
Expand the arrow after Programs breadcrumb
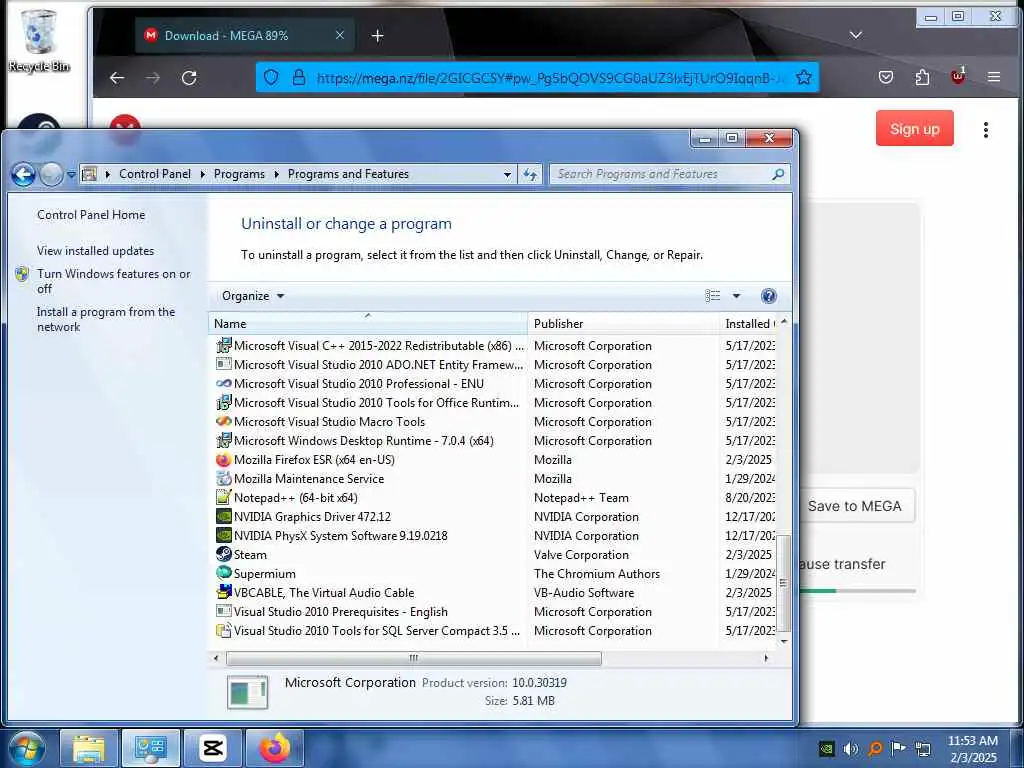click(276, 174)
